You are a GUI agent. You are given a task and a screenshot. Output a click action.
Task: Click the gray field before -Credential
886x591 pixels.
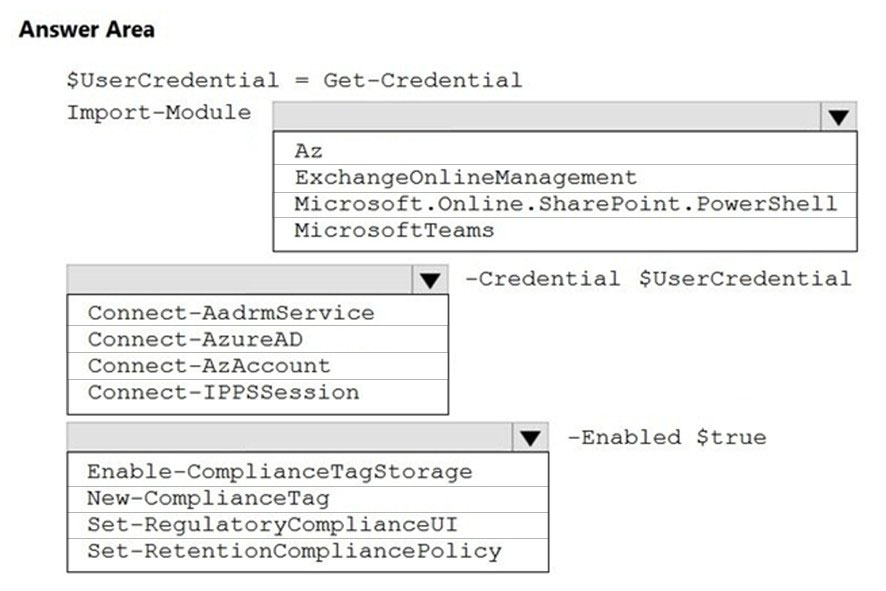click(x=240, y=280)
